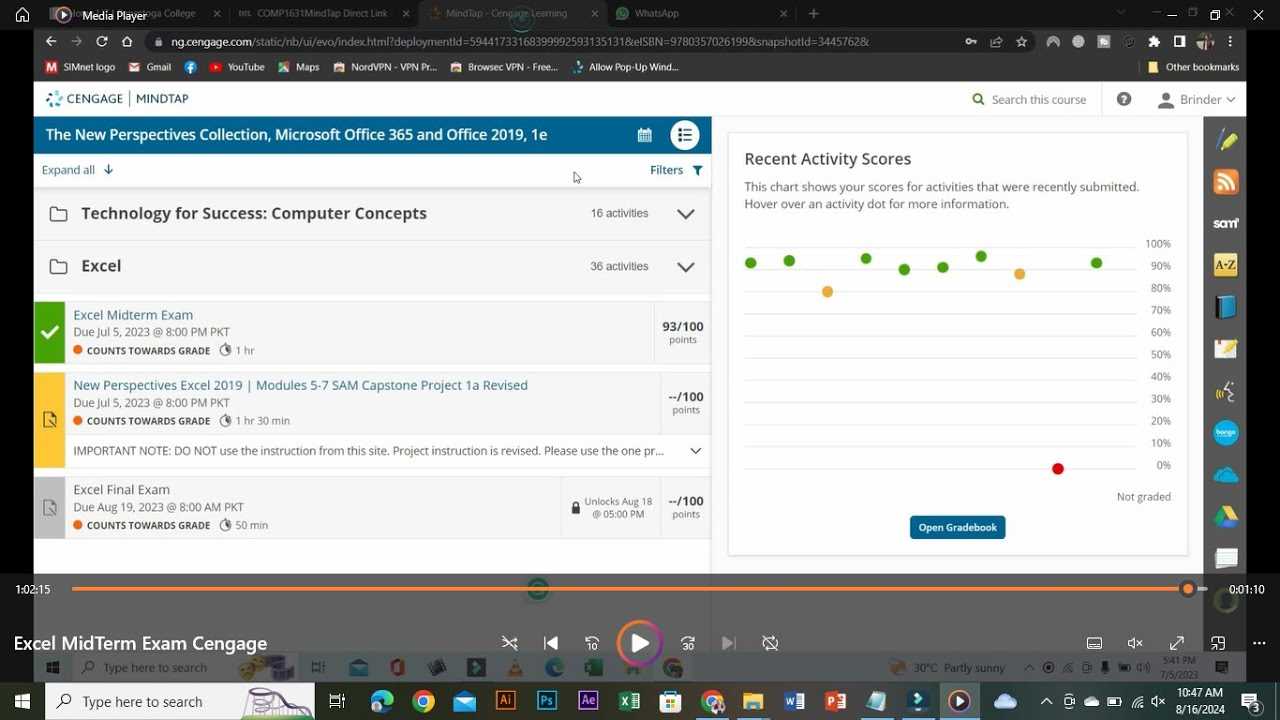Go to the previous track
The width and height of the screenshot is (1280, 720).
551,643
